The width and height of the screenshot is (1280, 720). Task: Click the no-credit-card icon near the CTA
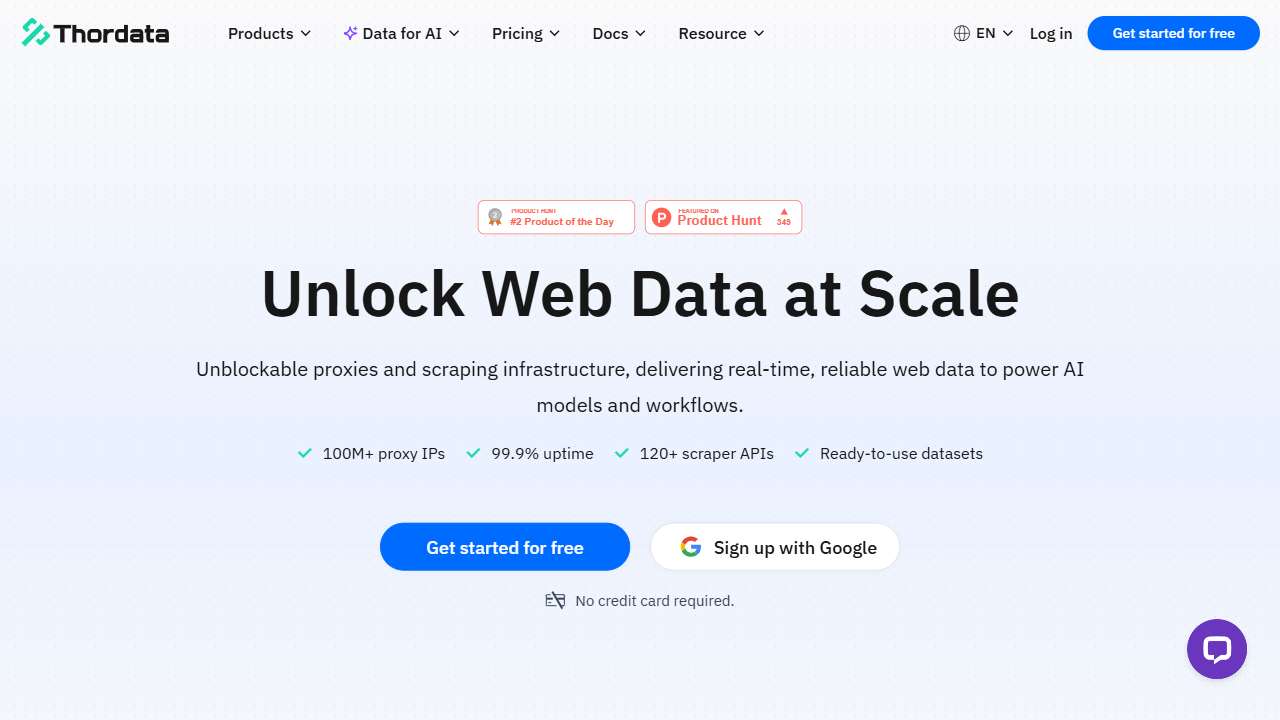tap(555, 600)
